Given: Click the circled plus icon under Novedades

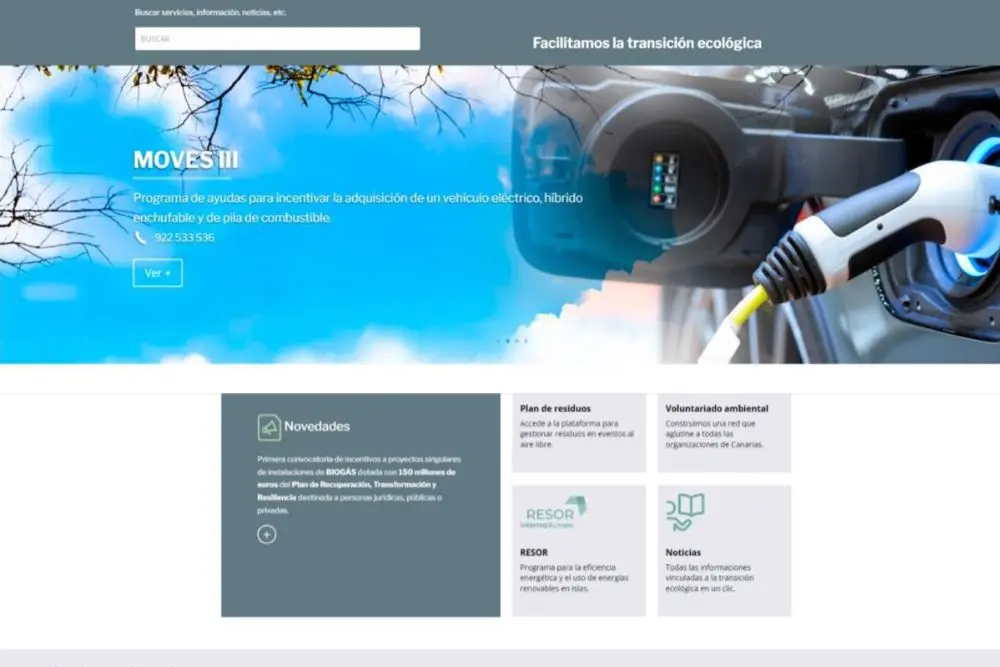Looking at the screenshot, I should coord(267,534).
